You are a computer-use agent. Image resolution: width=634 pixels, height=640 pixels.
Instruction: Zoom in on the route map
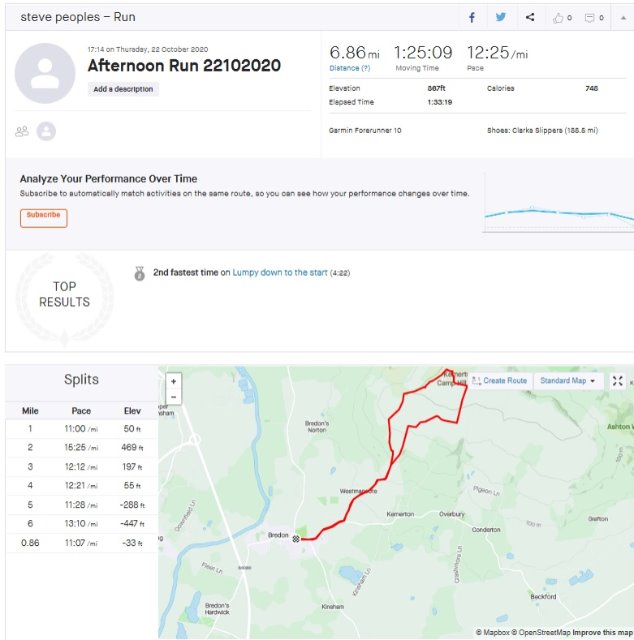click(174, 381)
